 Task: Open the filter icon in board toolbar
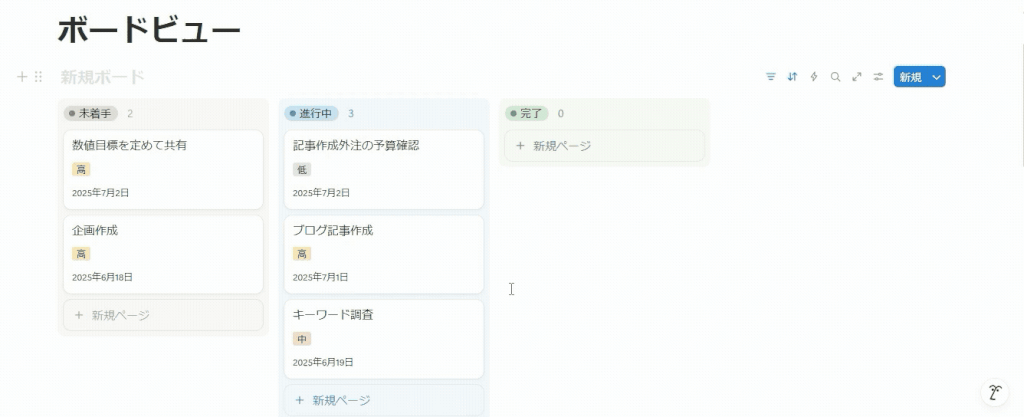(x=771, y=77)
